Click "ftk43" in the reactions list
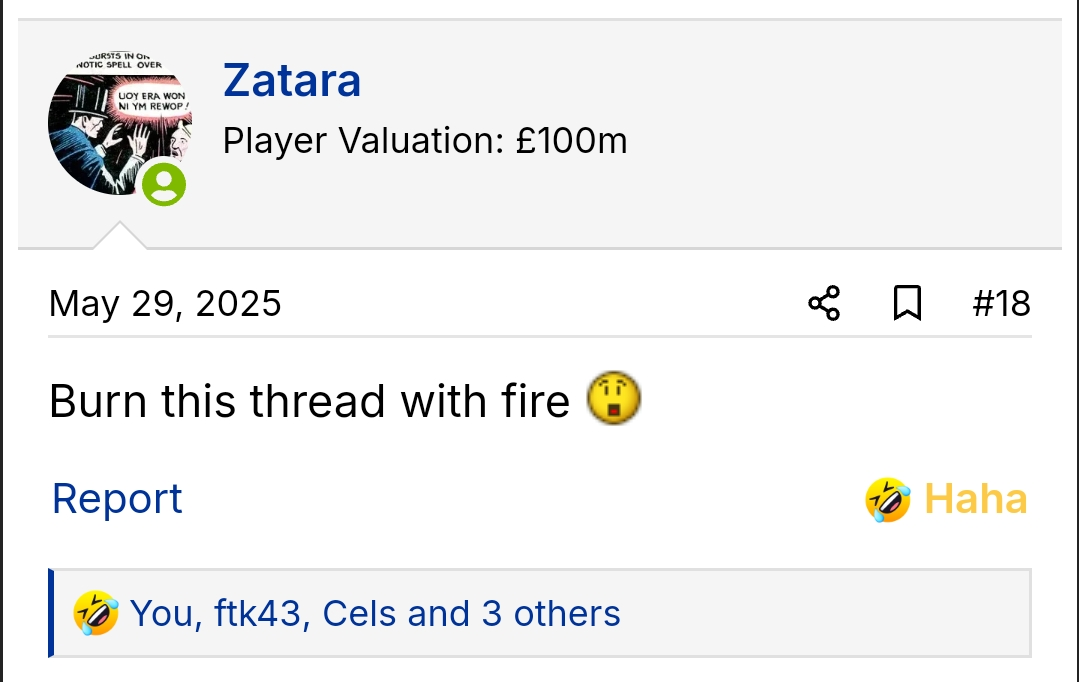The image size is (1079, 682). pyautogui.click(x=258, y=613)
